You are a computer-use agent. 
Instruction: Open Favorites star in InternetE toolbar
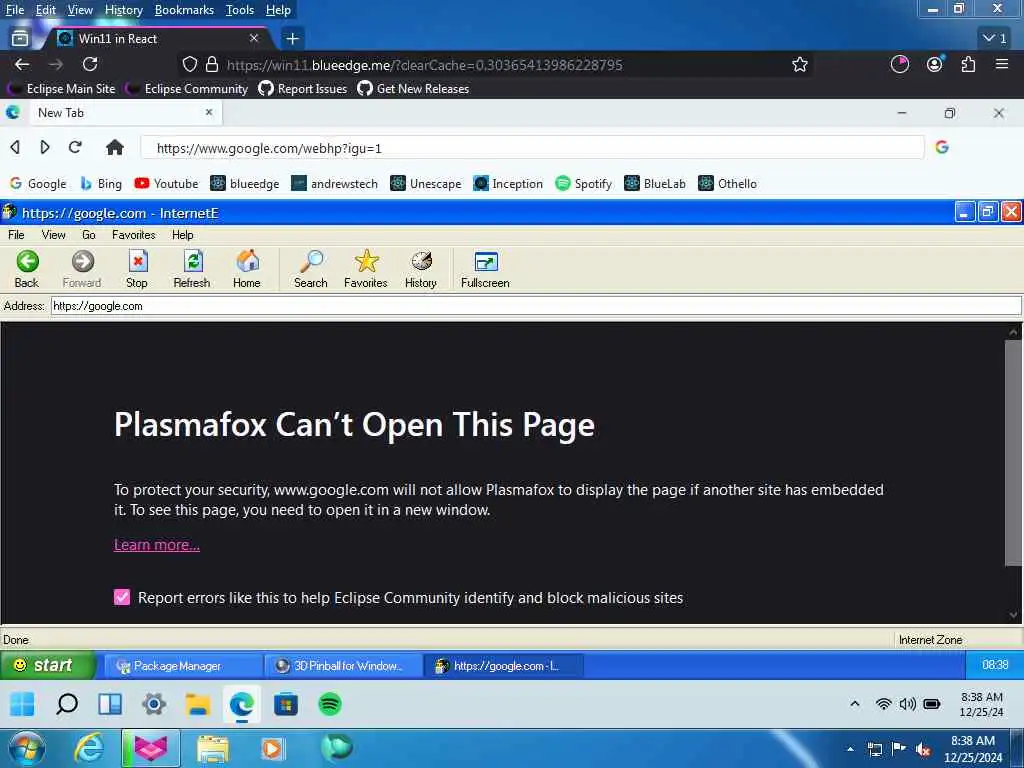[366, 268]
